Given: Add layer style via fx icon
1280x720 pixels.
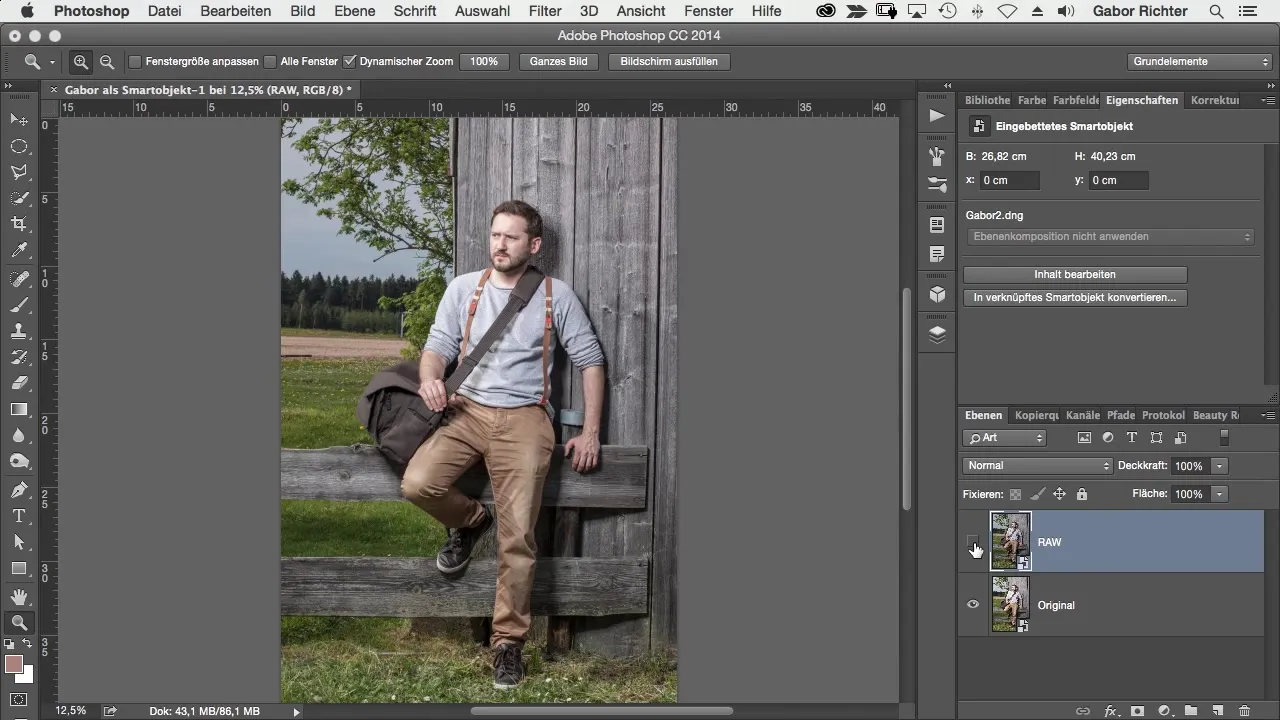Looking at the screenshot, I should [1110, 711].
